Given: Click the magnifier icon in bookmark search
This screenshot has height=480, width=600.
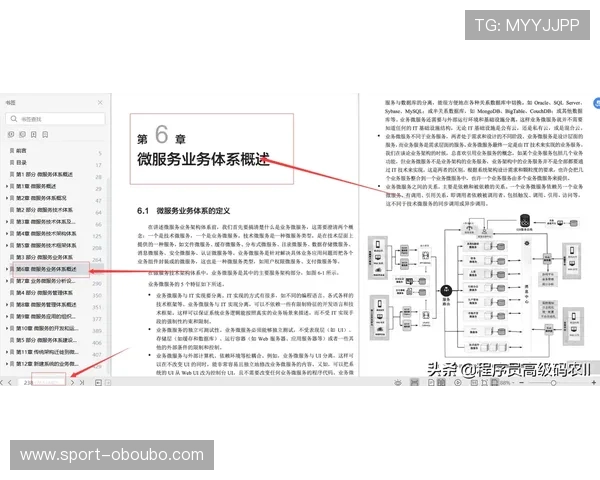Looking at the screenshot, I should 14,119.
